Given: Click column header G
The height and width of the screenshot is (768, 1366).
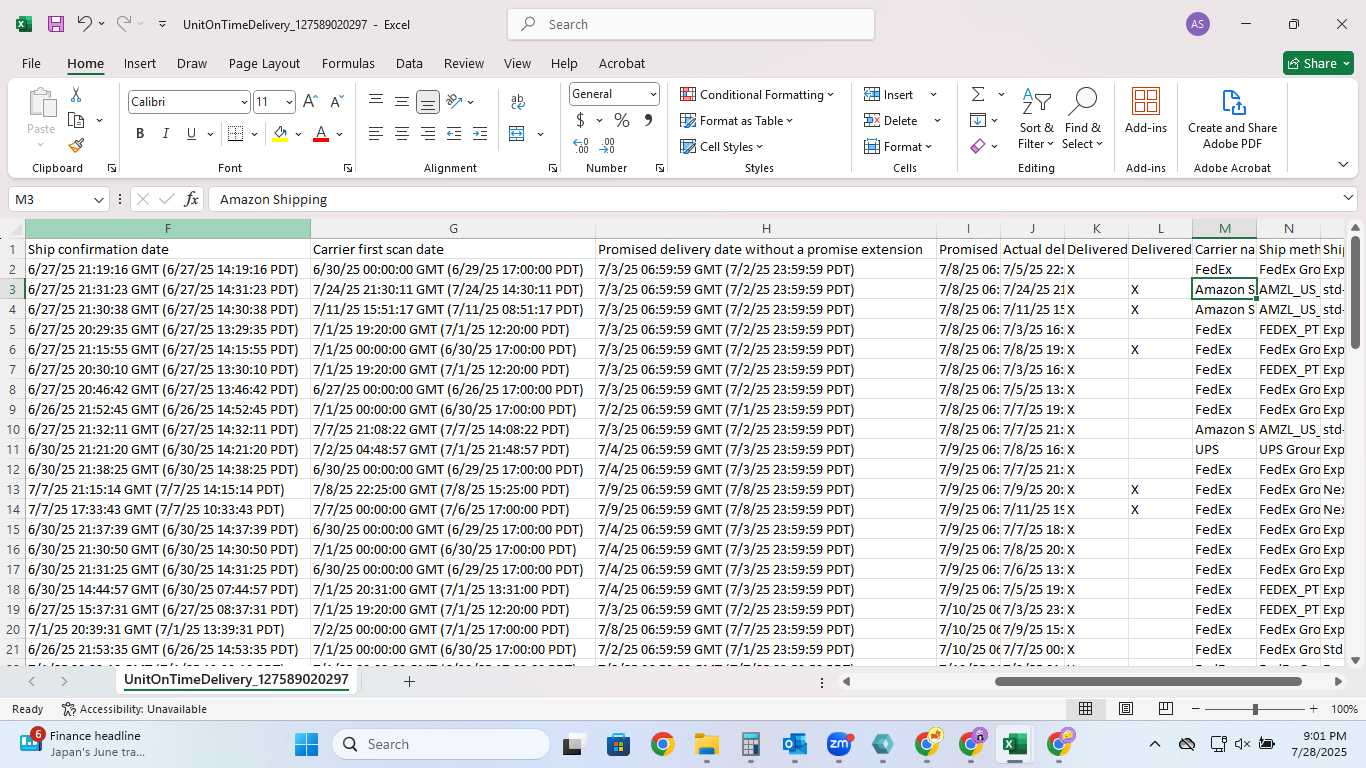Looking at the screenshot, I should [453, 229].
